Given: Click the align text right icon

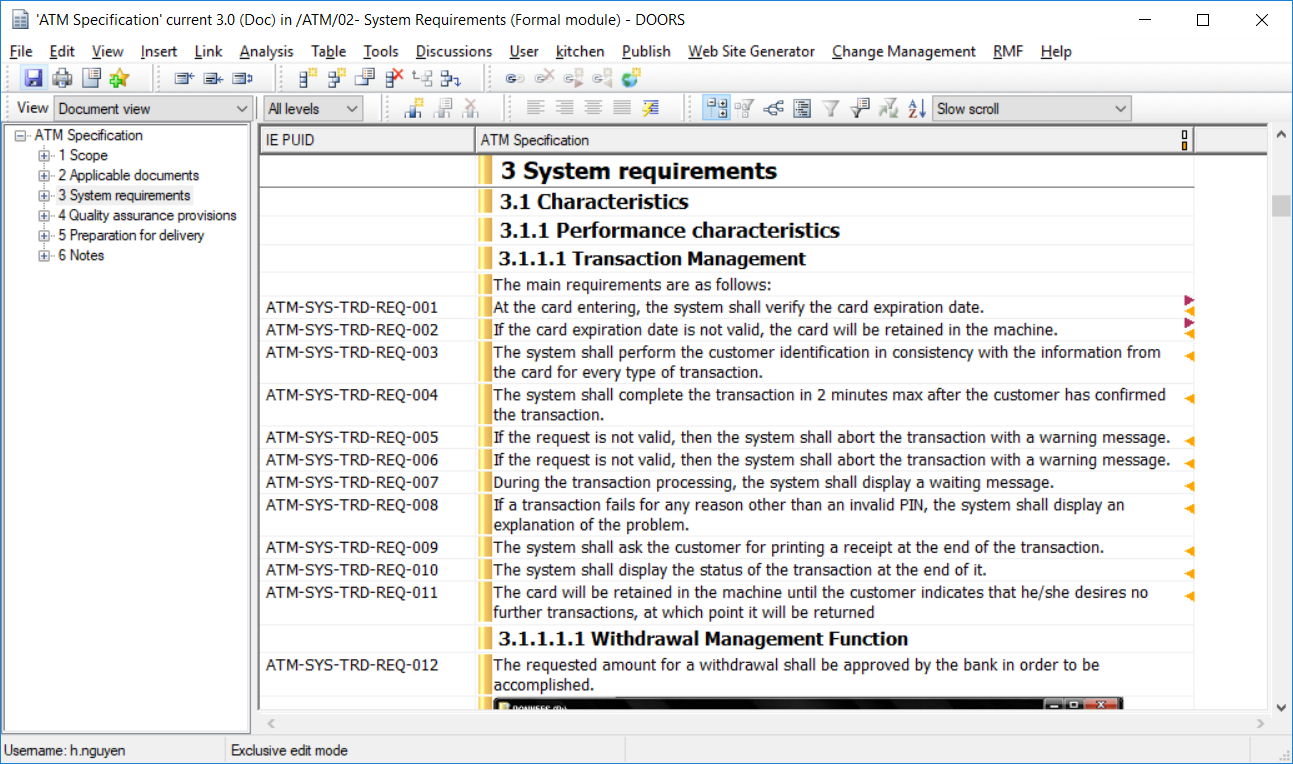Looking at the screenshot, I should tap(565, 108).
